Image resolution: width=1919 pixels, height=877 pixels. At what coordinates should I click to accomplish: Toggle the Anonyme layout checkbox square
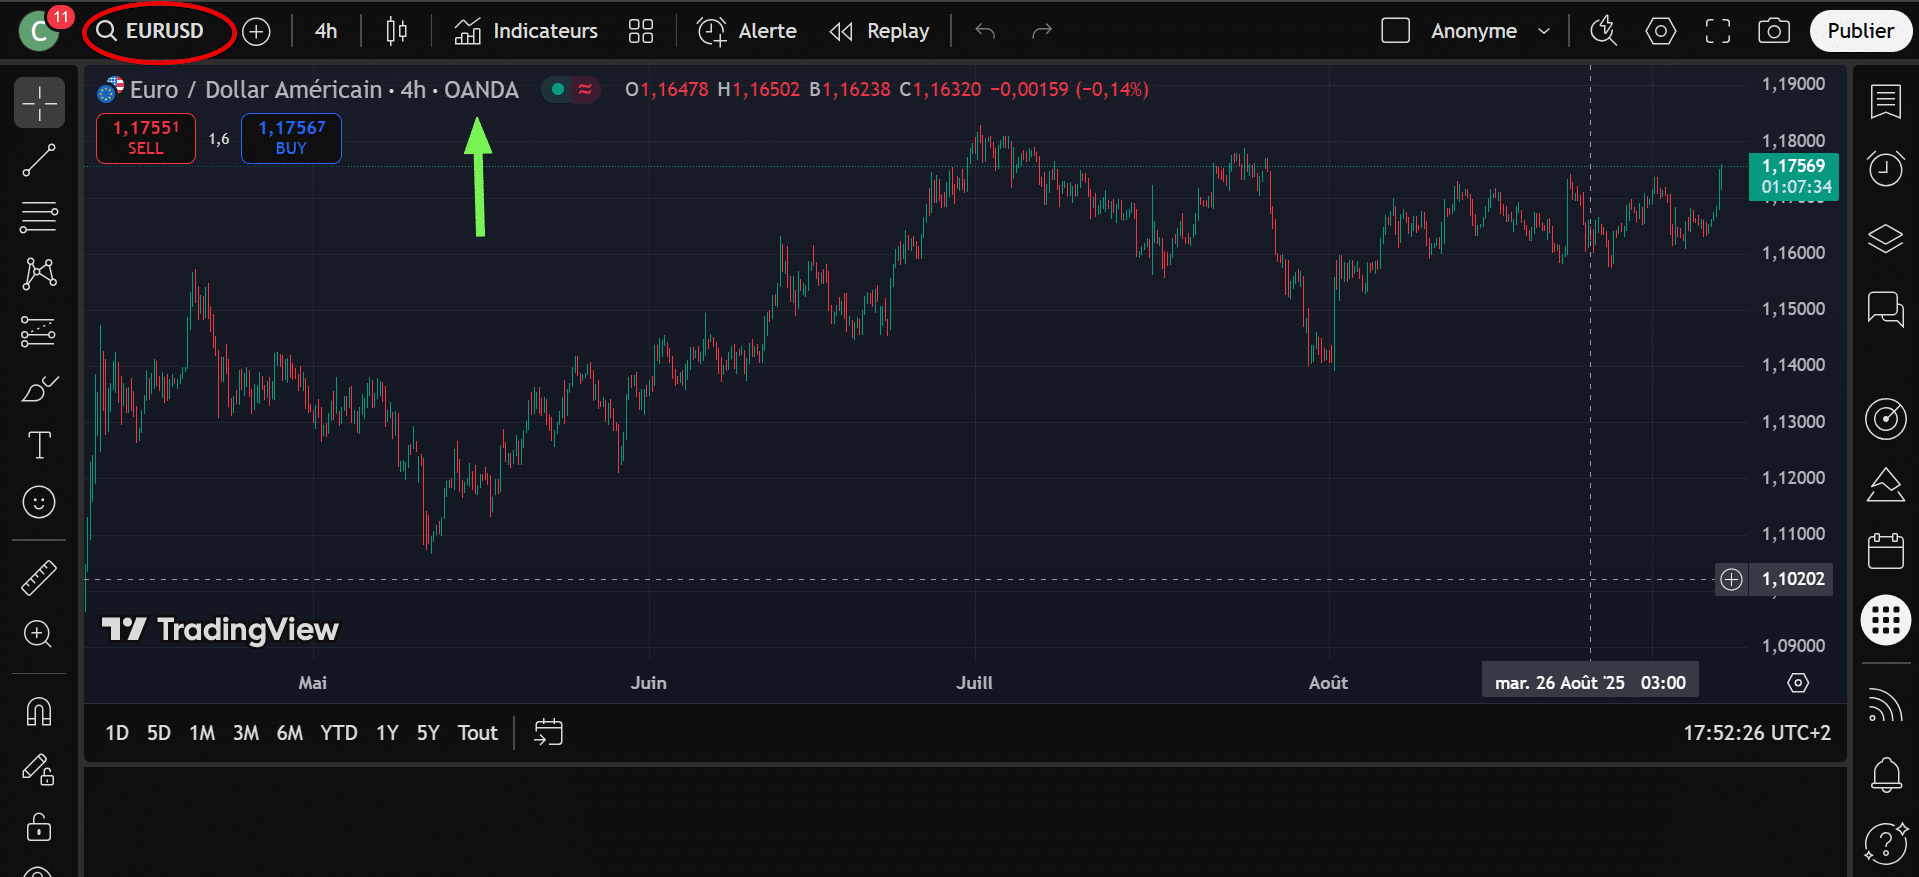[x=1395, y=31]
